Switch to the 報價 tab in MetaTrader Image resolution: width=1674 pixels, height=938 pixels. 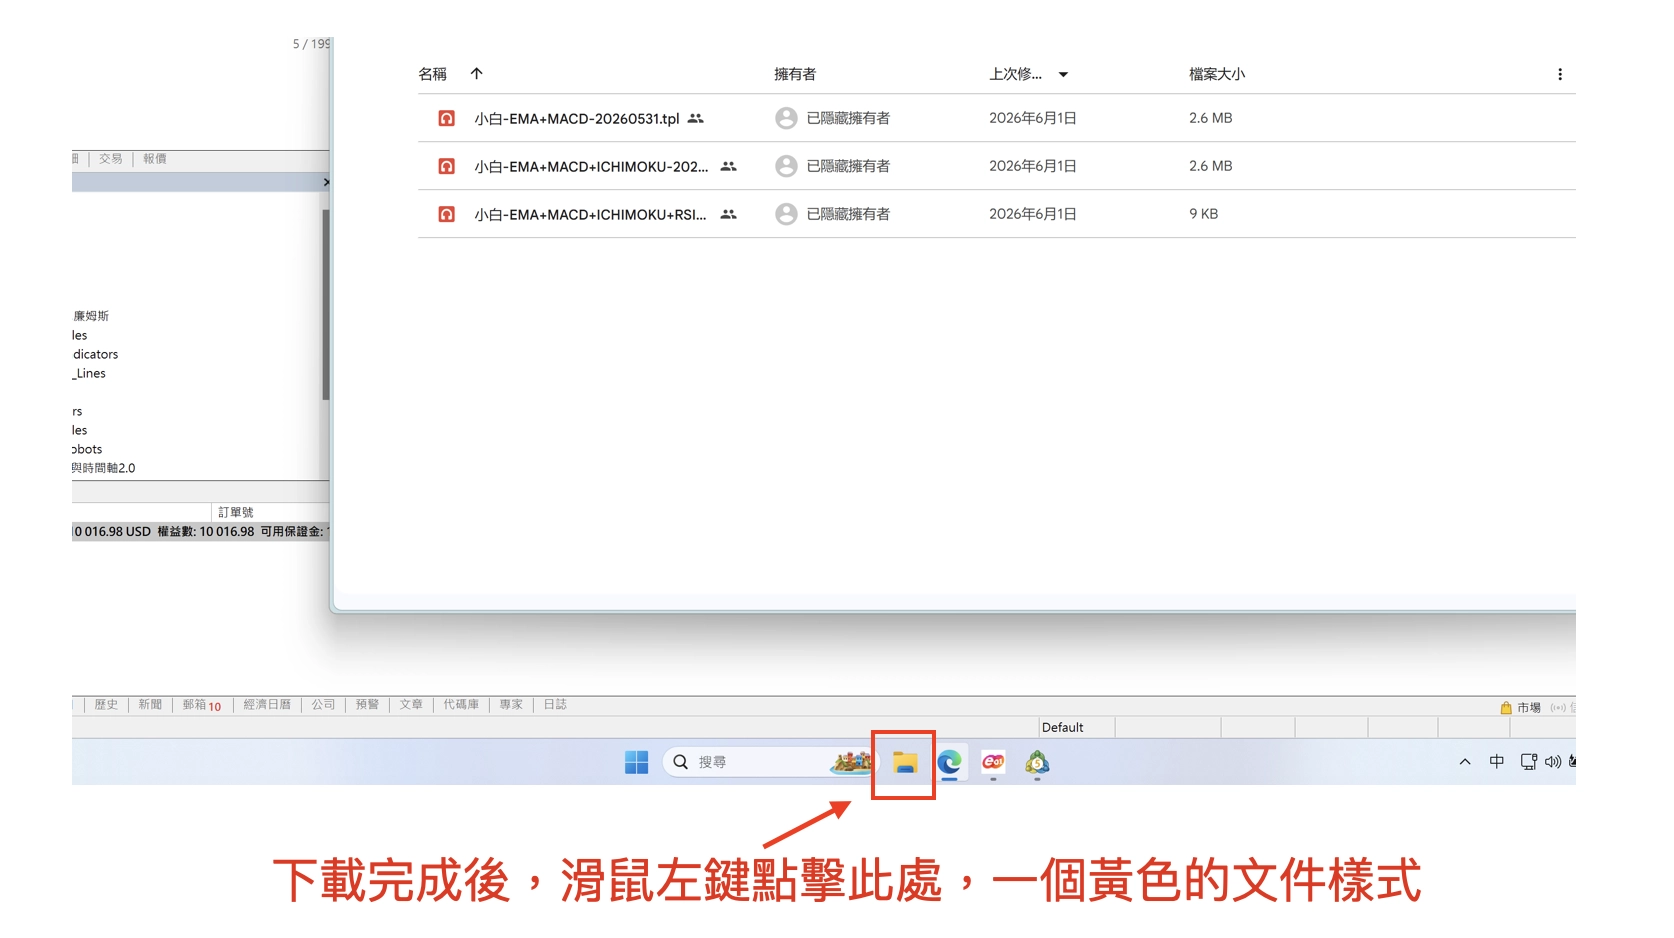[154, 159]
